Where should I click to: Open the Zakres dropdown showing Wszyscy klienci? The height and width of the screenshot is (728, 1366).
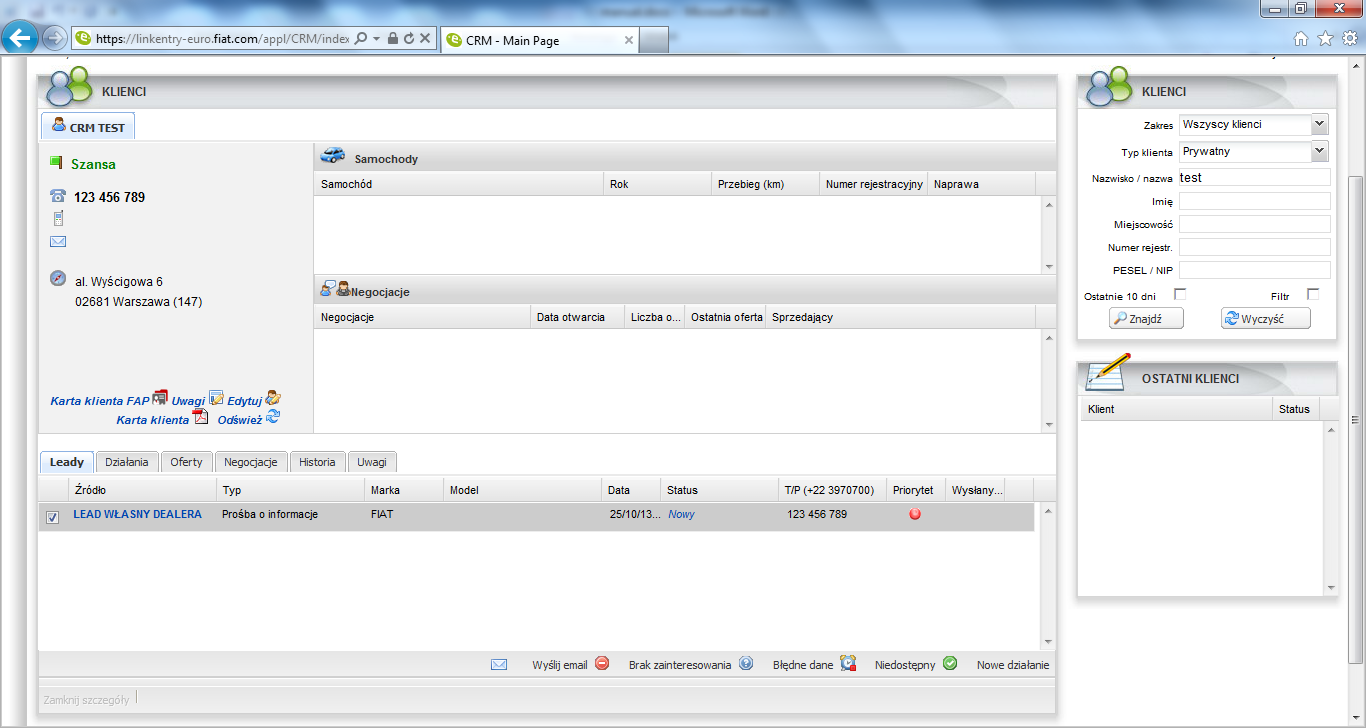(x=1253, y=125)
